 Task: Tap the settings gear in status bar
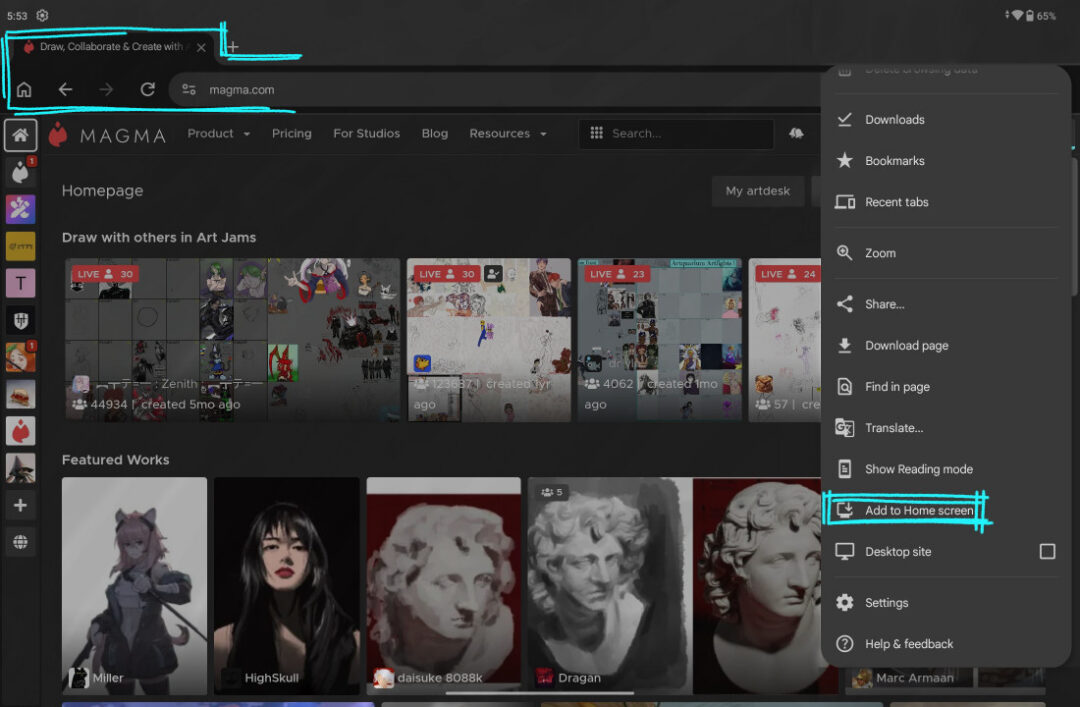[x=42, y=15]
